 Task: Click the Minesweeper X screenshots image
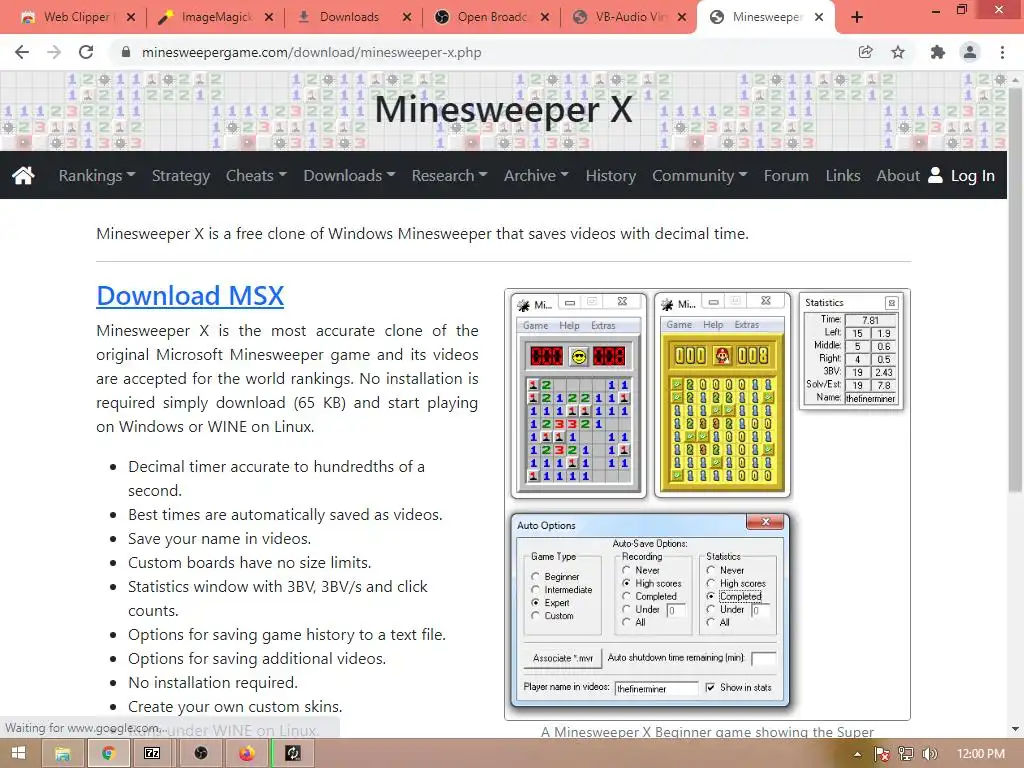coord(707,504)
